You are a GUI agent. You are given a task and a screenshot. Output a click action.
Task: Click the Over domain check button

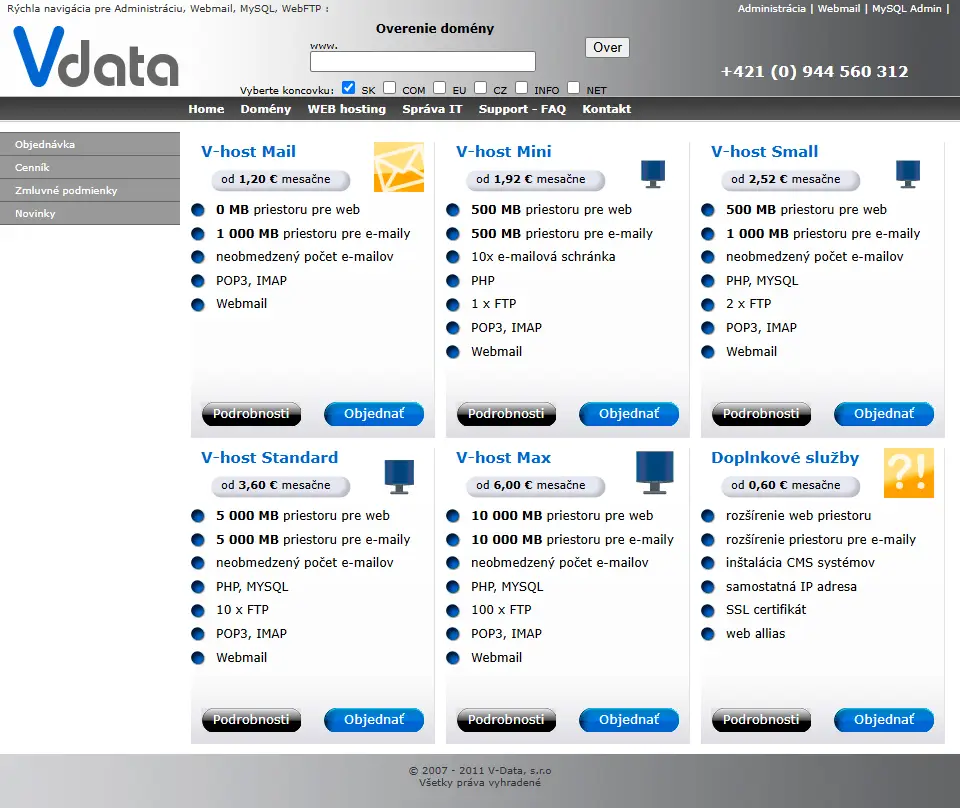[607, 48]
